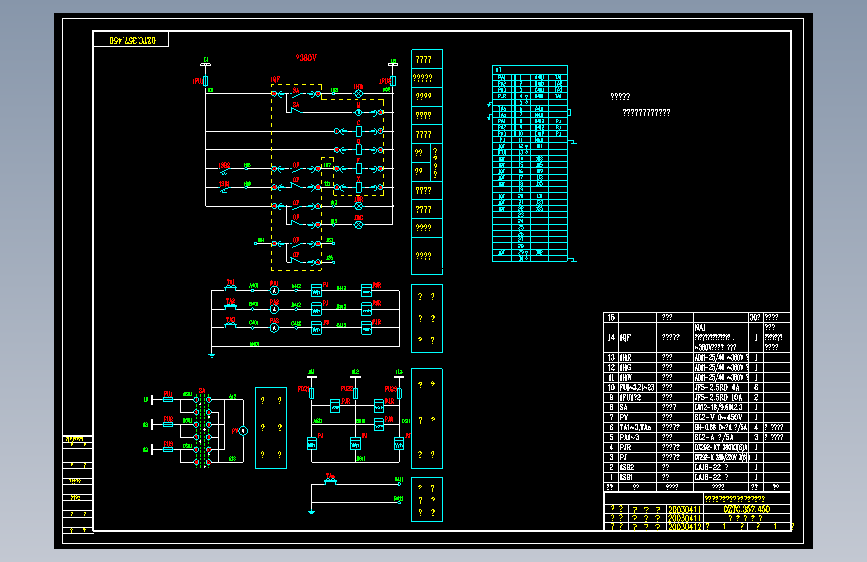The height and width of the screenshot is (562, 867).
Task: Click the JF5-2.5RD 4A specification cell
Action: coord(721,387)
